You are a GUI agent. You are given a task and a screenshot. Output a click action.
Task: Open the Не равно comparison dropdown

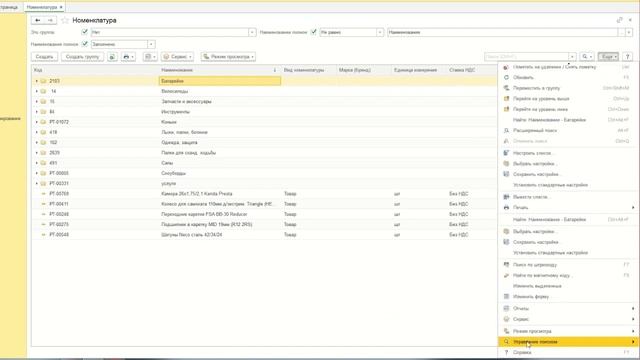point(380,32)
